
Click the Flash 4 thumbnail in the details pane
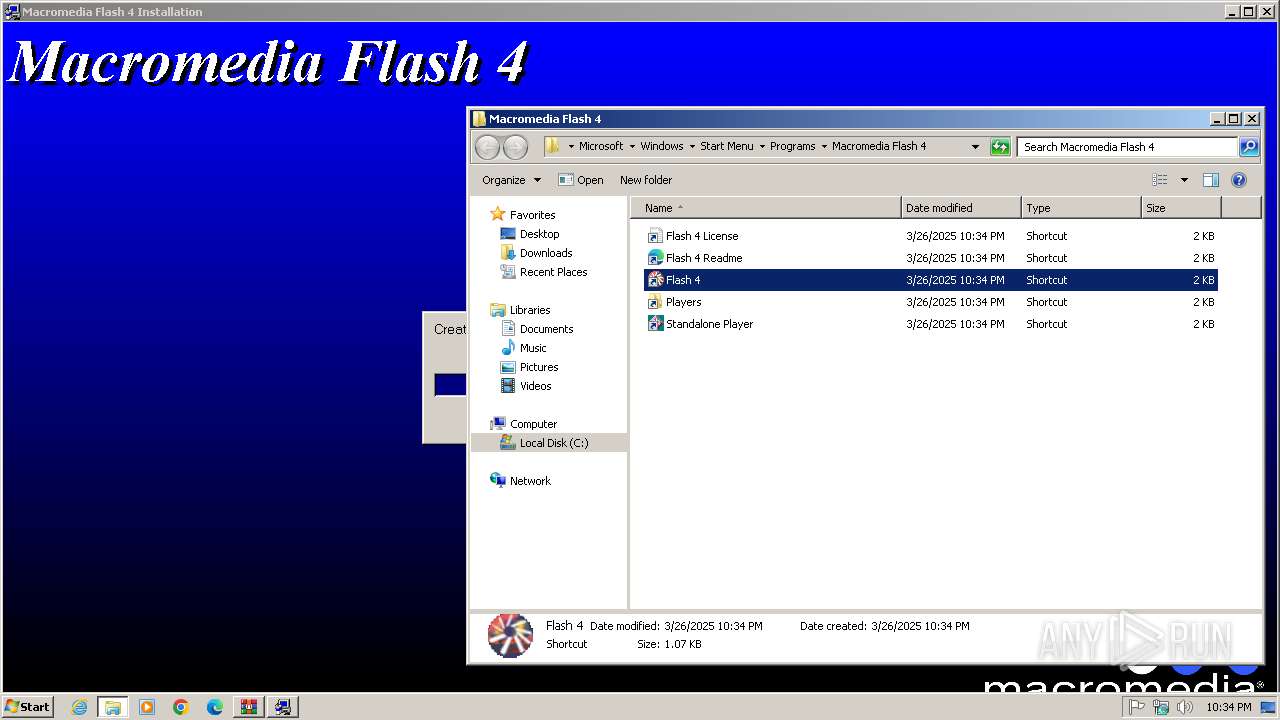point(510,635)
